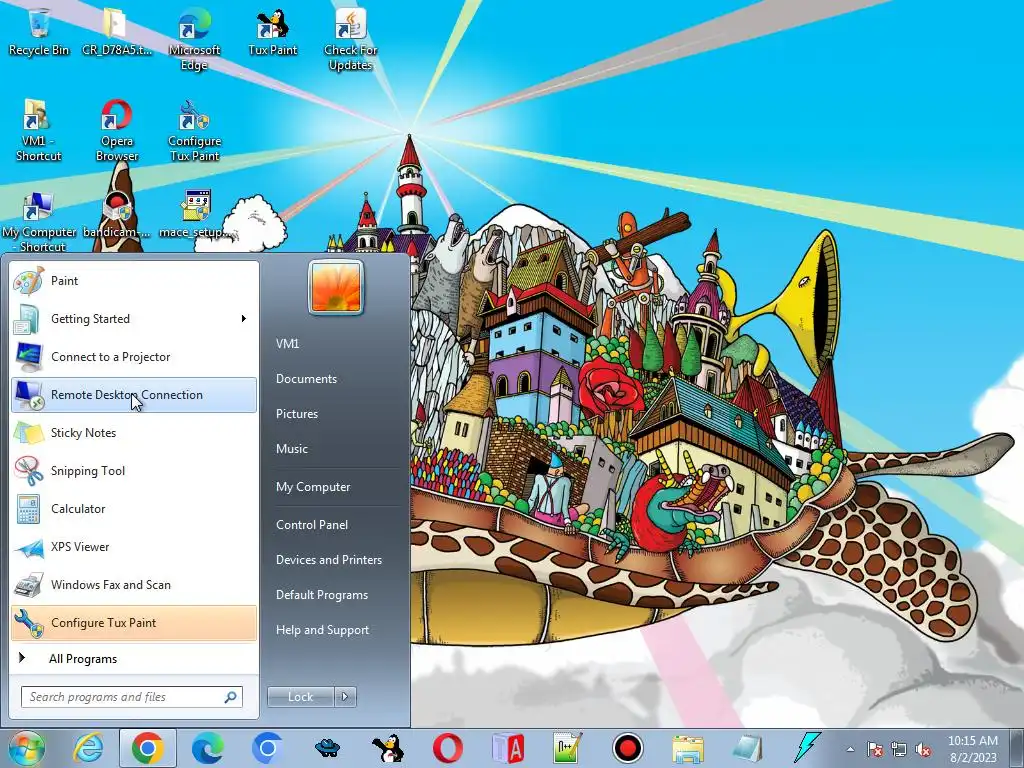Select mace_setup desktop icon

(x=195, y=216)
